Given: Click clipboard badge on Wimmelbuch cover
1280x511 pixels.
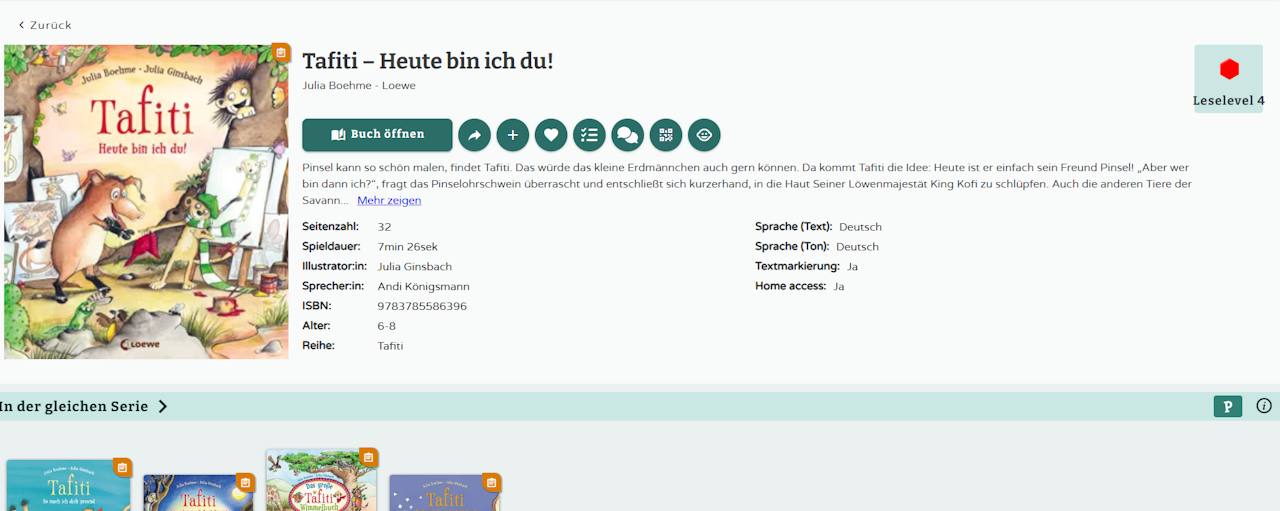Looking at the screenshot, I should point(368,457).
